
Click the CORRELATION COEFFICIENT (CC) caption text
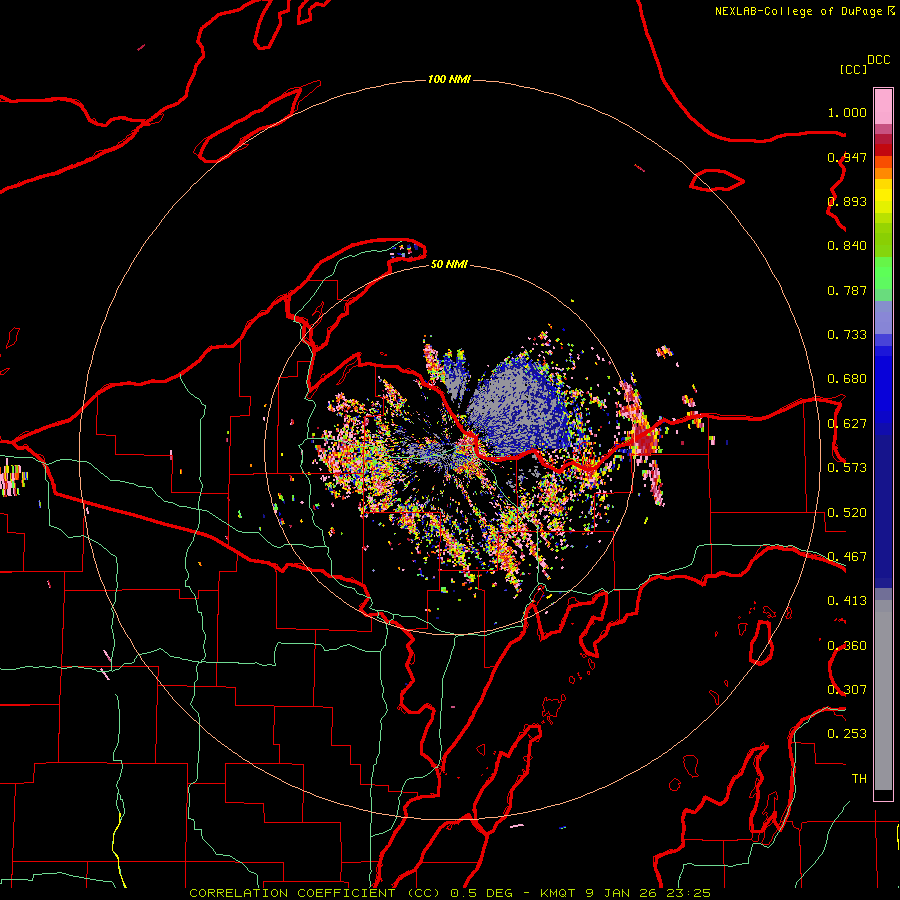pos(316,893)
